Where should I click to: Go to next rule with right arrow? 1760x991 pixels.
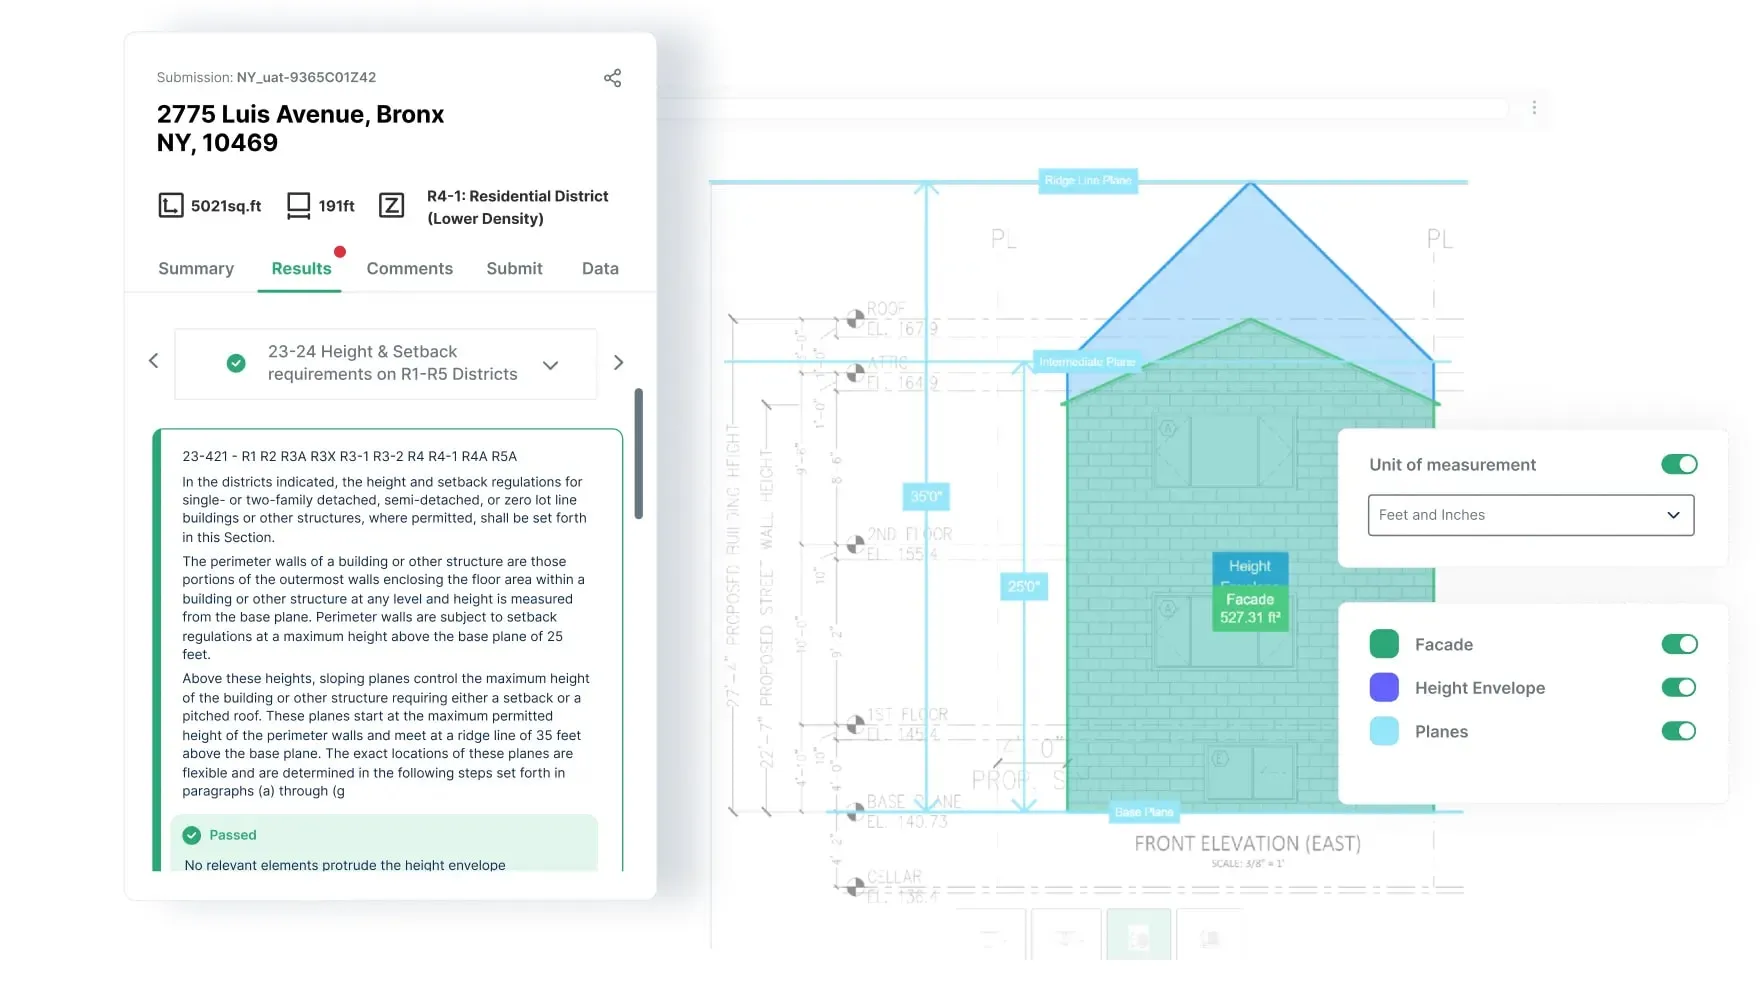point(618,362)
